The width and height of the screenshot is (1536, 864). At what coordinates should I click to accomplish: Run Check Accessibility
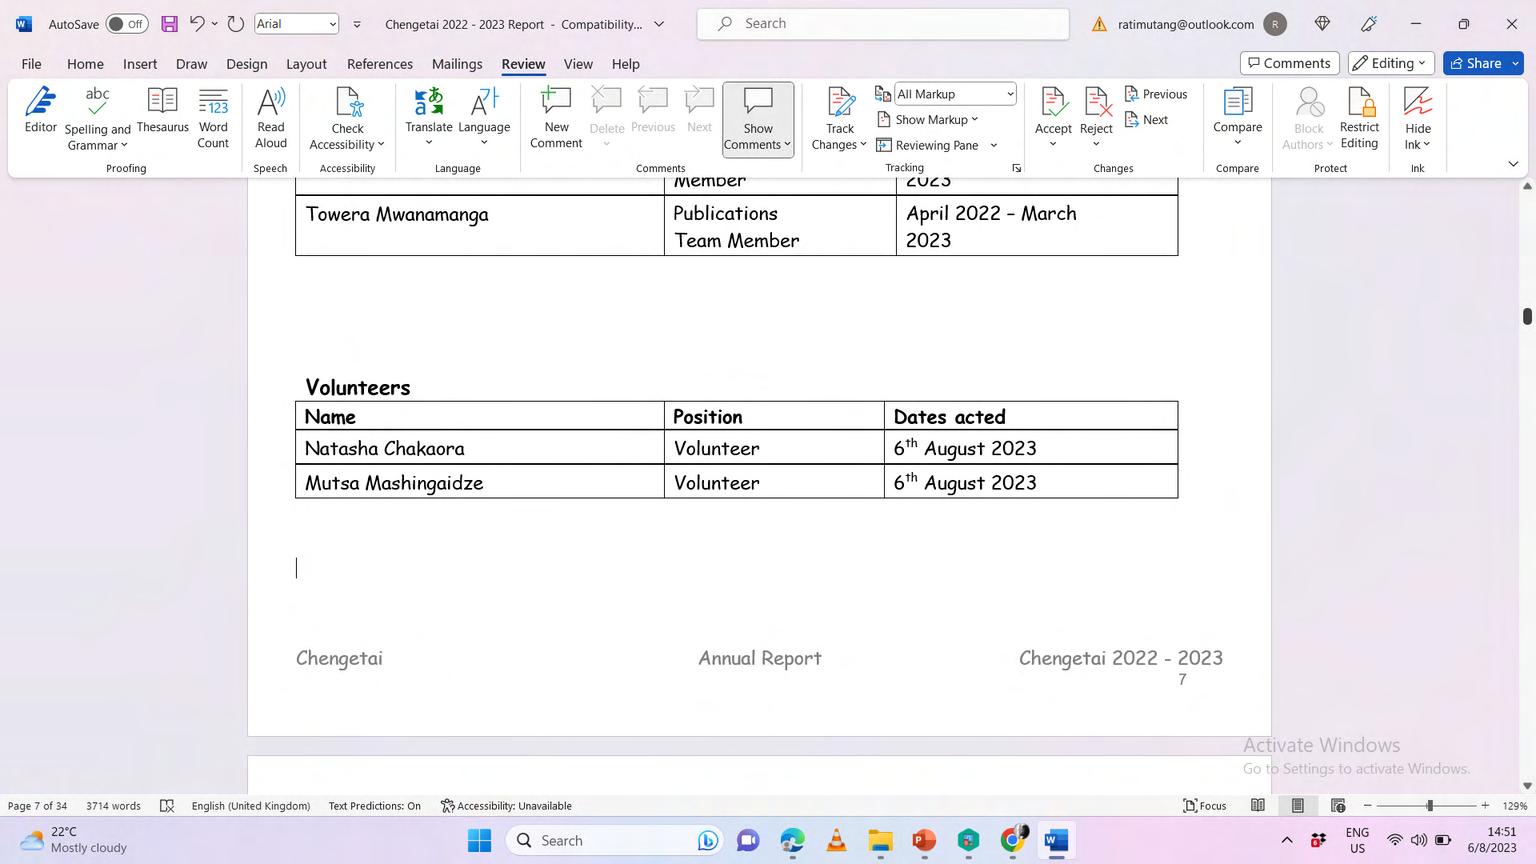pos(347,118)
